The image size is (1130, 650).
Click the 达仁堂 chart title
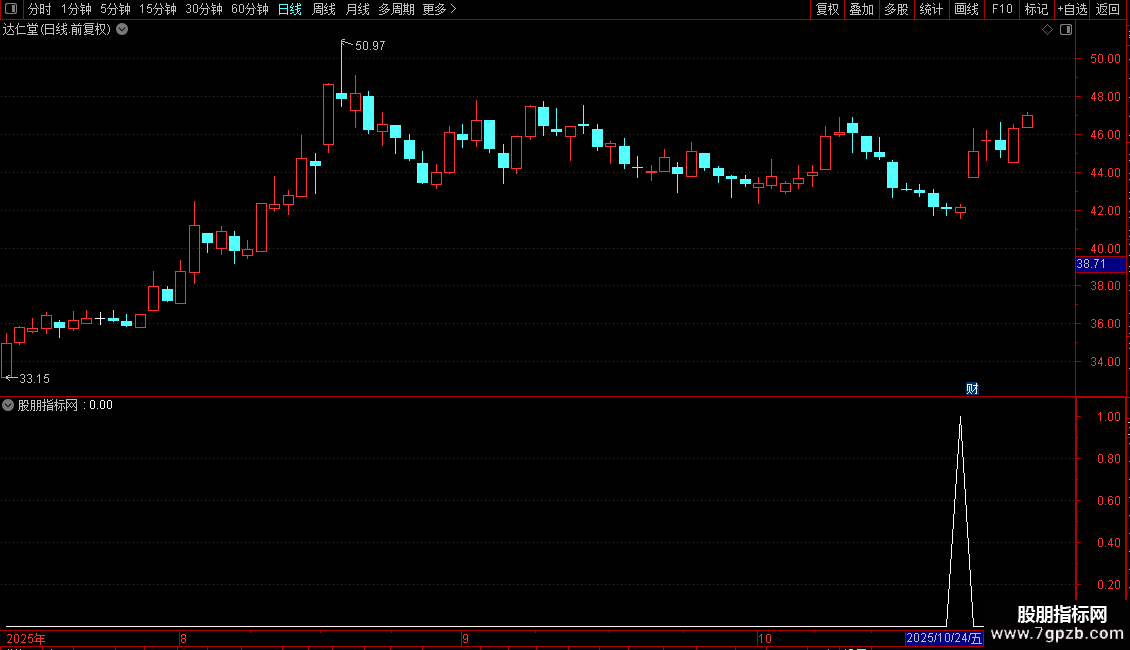[57, 30]
